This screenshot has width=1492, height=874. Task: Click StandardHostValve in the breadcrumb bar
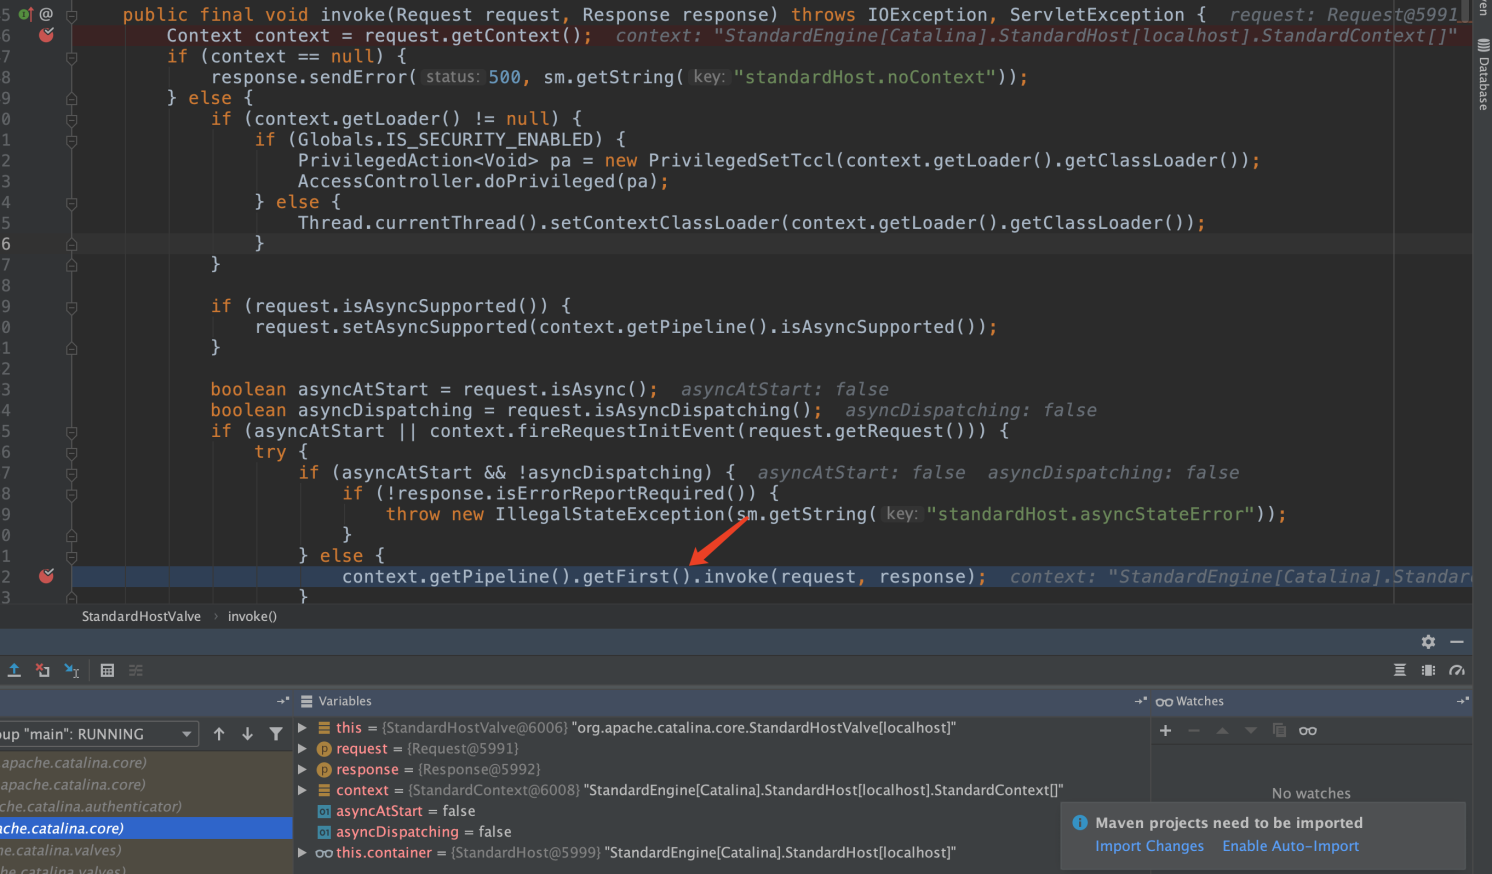(141, 616)
